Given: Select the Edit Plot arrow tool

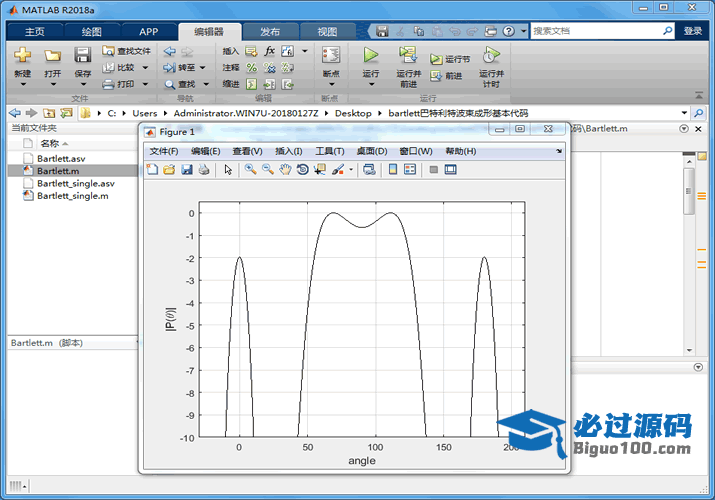Looking at the screenshot, I should 228,170.
